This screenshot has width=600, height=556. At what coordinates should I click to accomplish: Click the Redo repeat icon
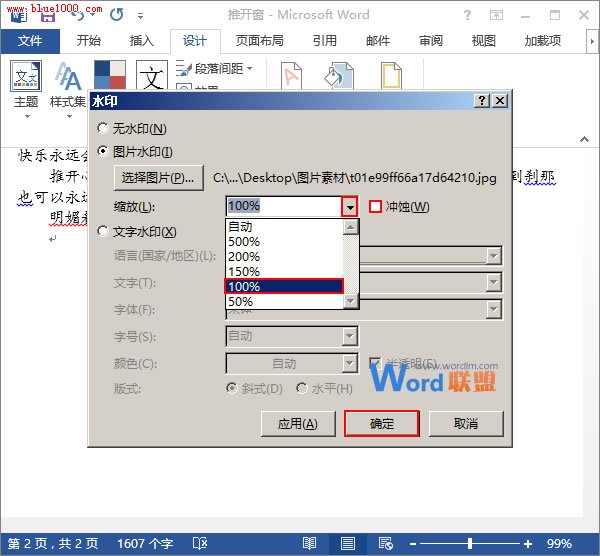(116, 15)
